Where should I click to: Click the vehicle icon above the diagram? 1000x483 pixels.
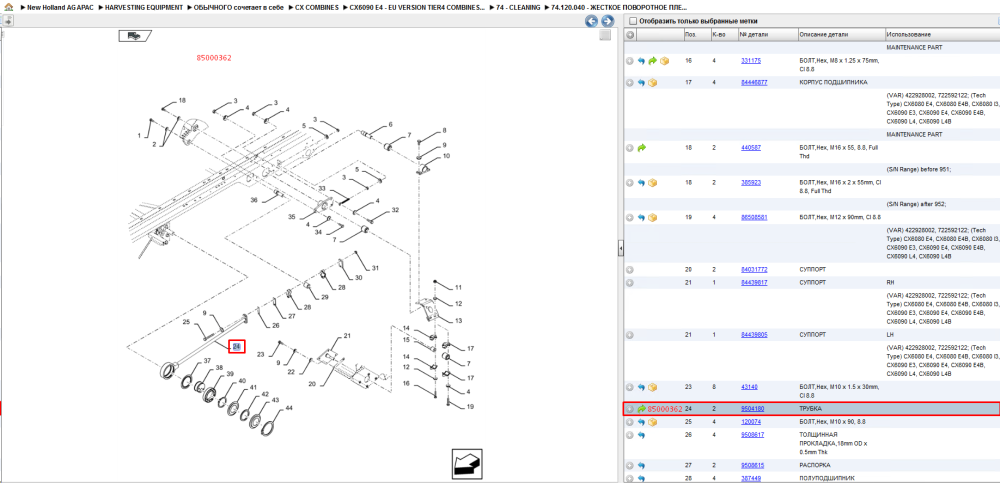[135, 36]
